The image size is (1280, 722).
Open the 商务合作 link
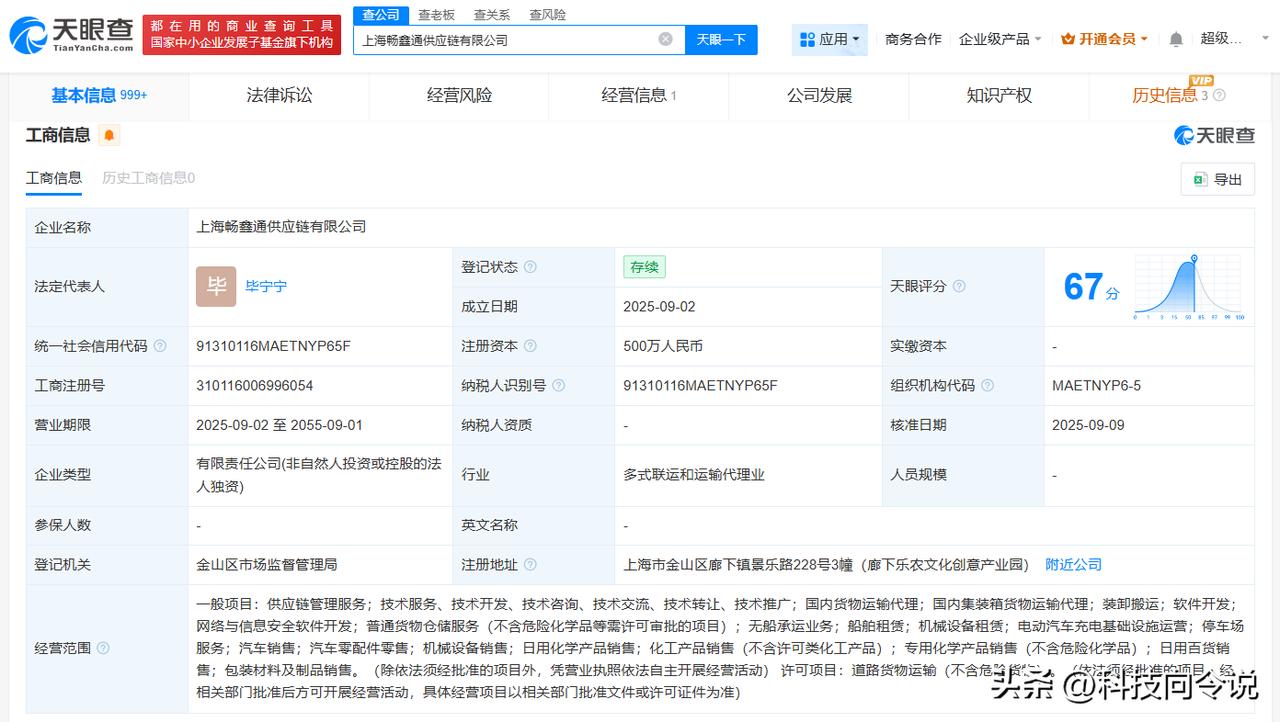point(913,39)
